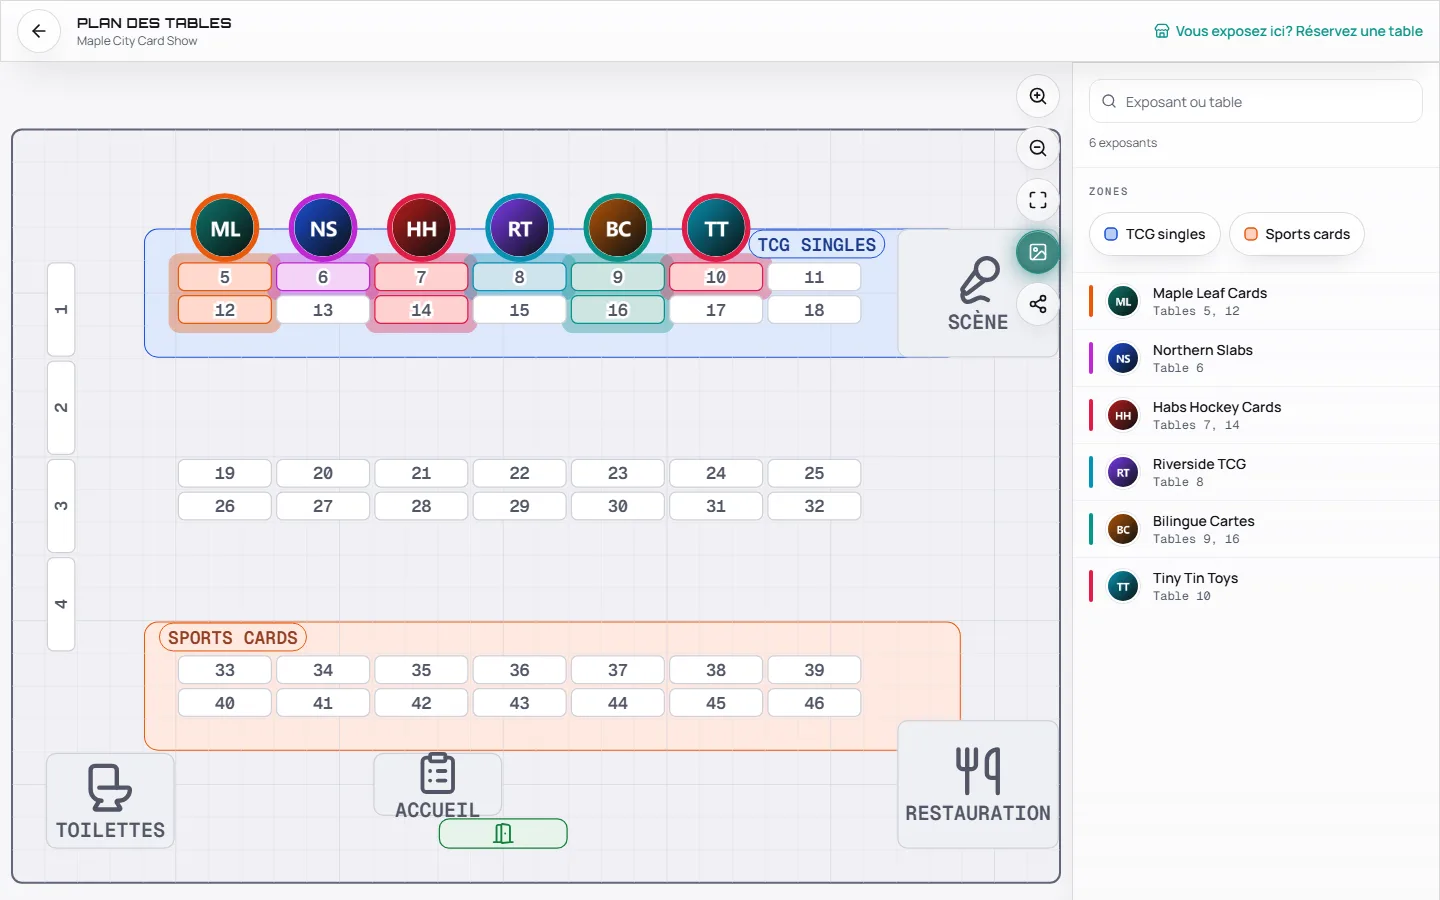This screenshot has width=1440, height=900.
Task: Select the Scène microphone area
Action: click(x=978, y=293)
